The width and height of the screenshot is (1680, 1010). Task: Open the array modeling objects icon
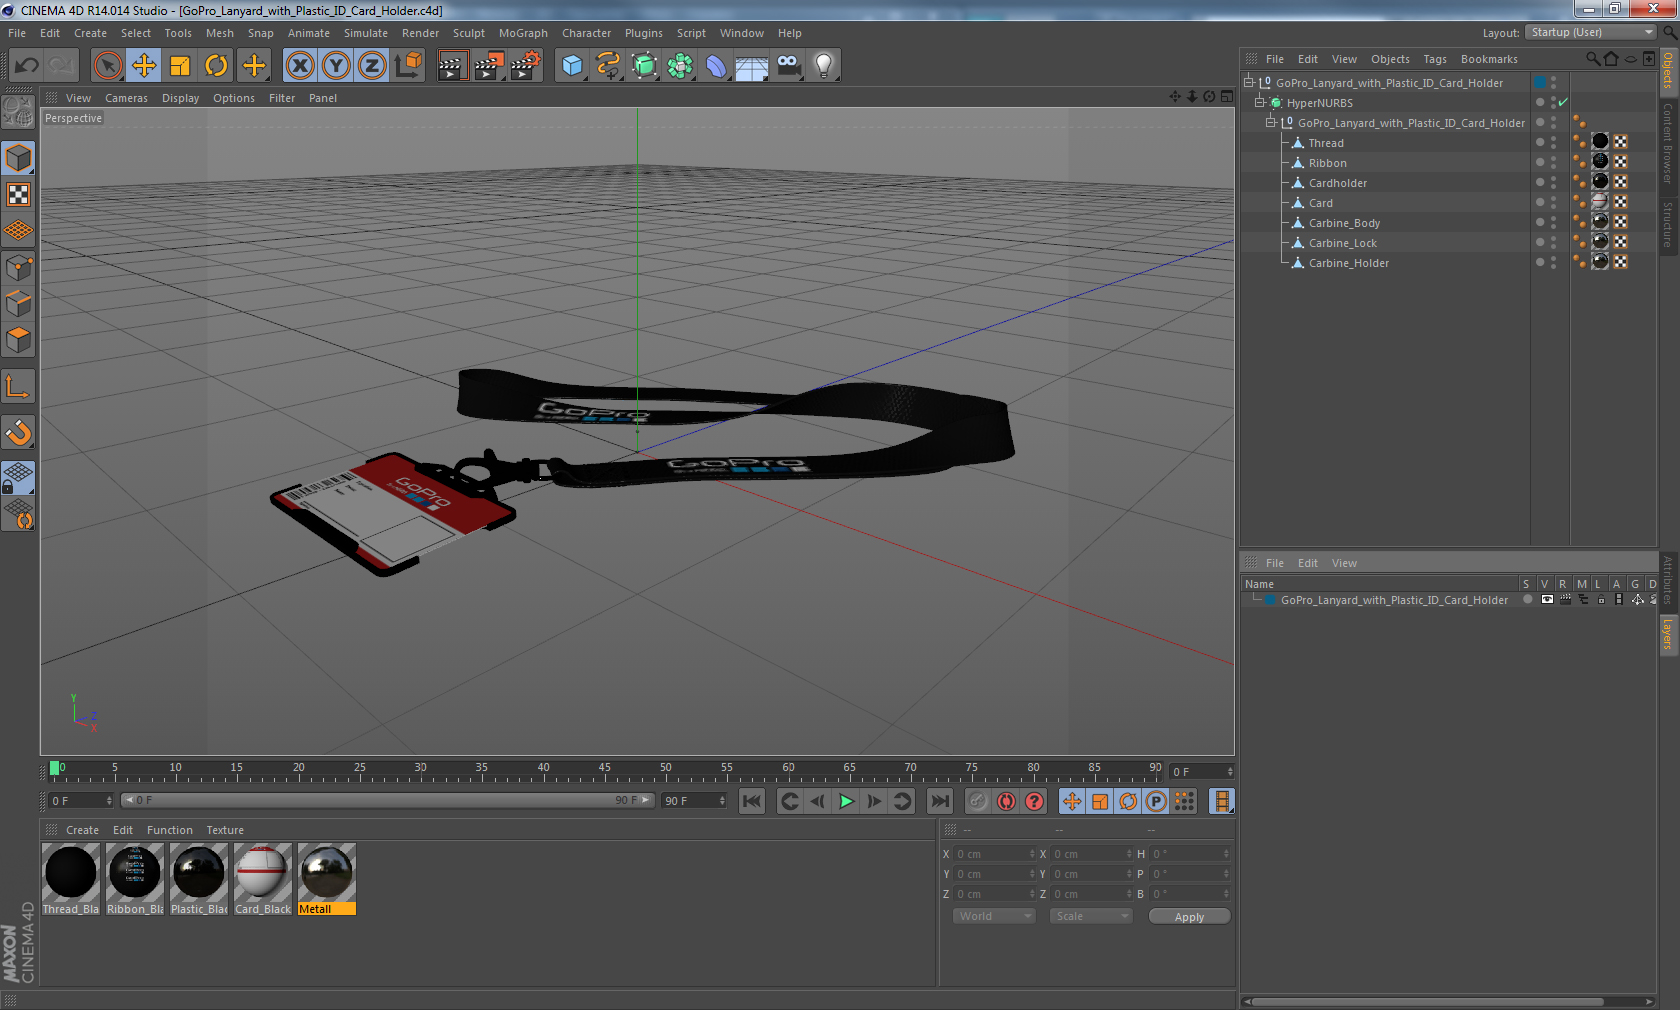point(680,66)
